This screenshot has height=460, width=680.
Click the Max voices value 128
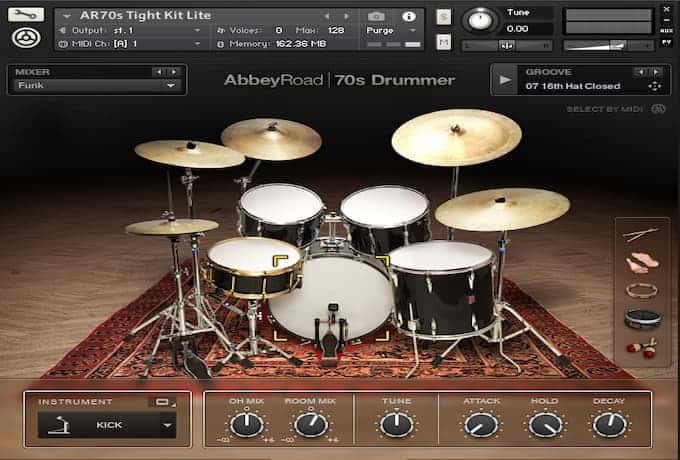tap(336, 30)
